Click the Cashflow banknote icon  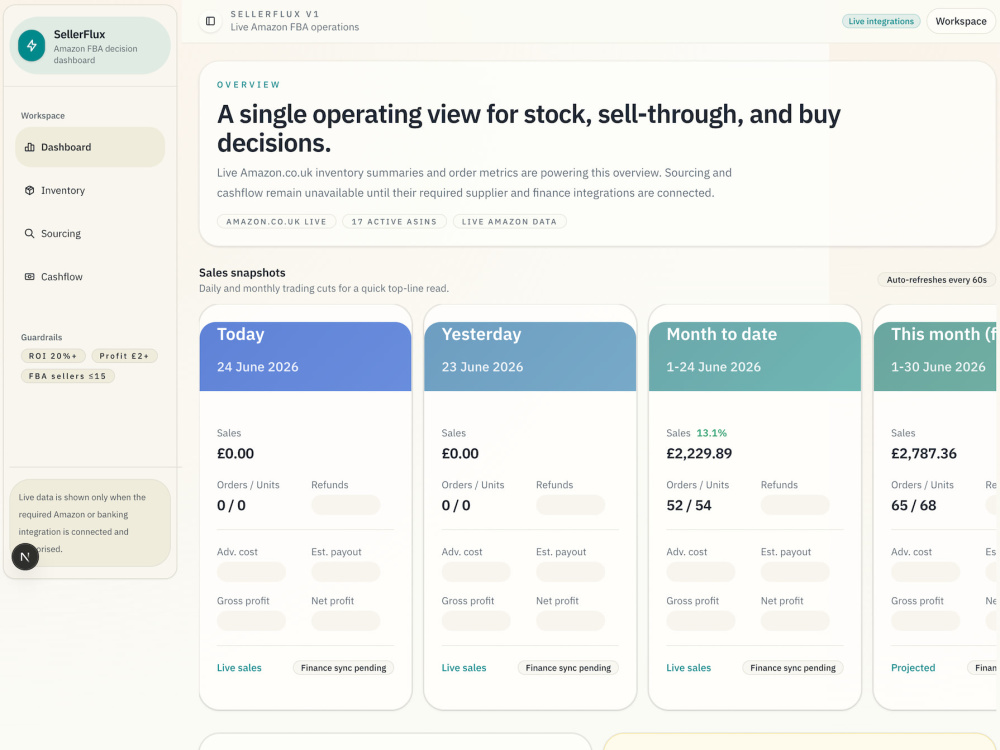pos(29,277)
